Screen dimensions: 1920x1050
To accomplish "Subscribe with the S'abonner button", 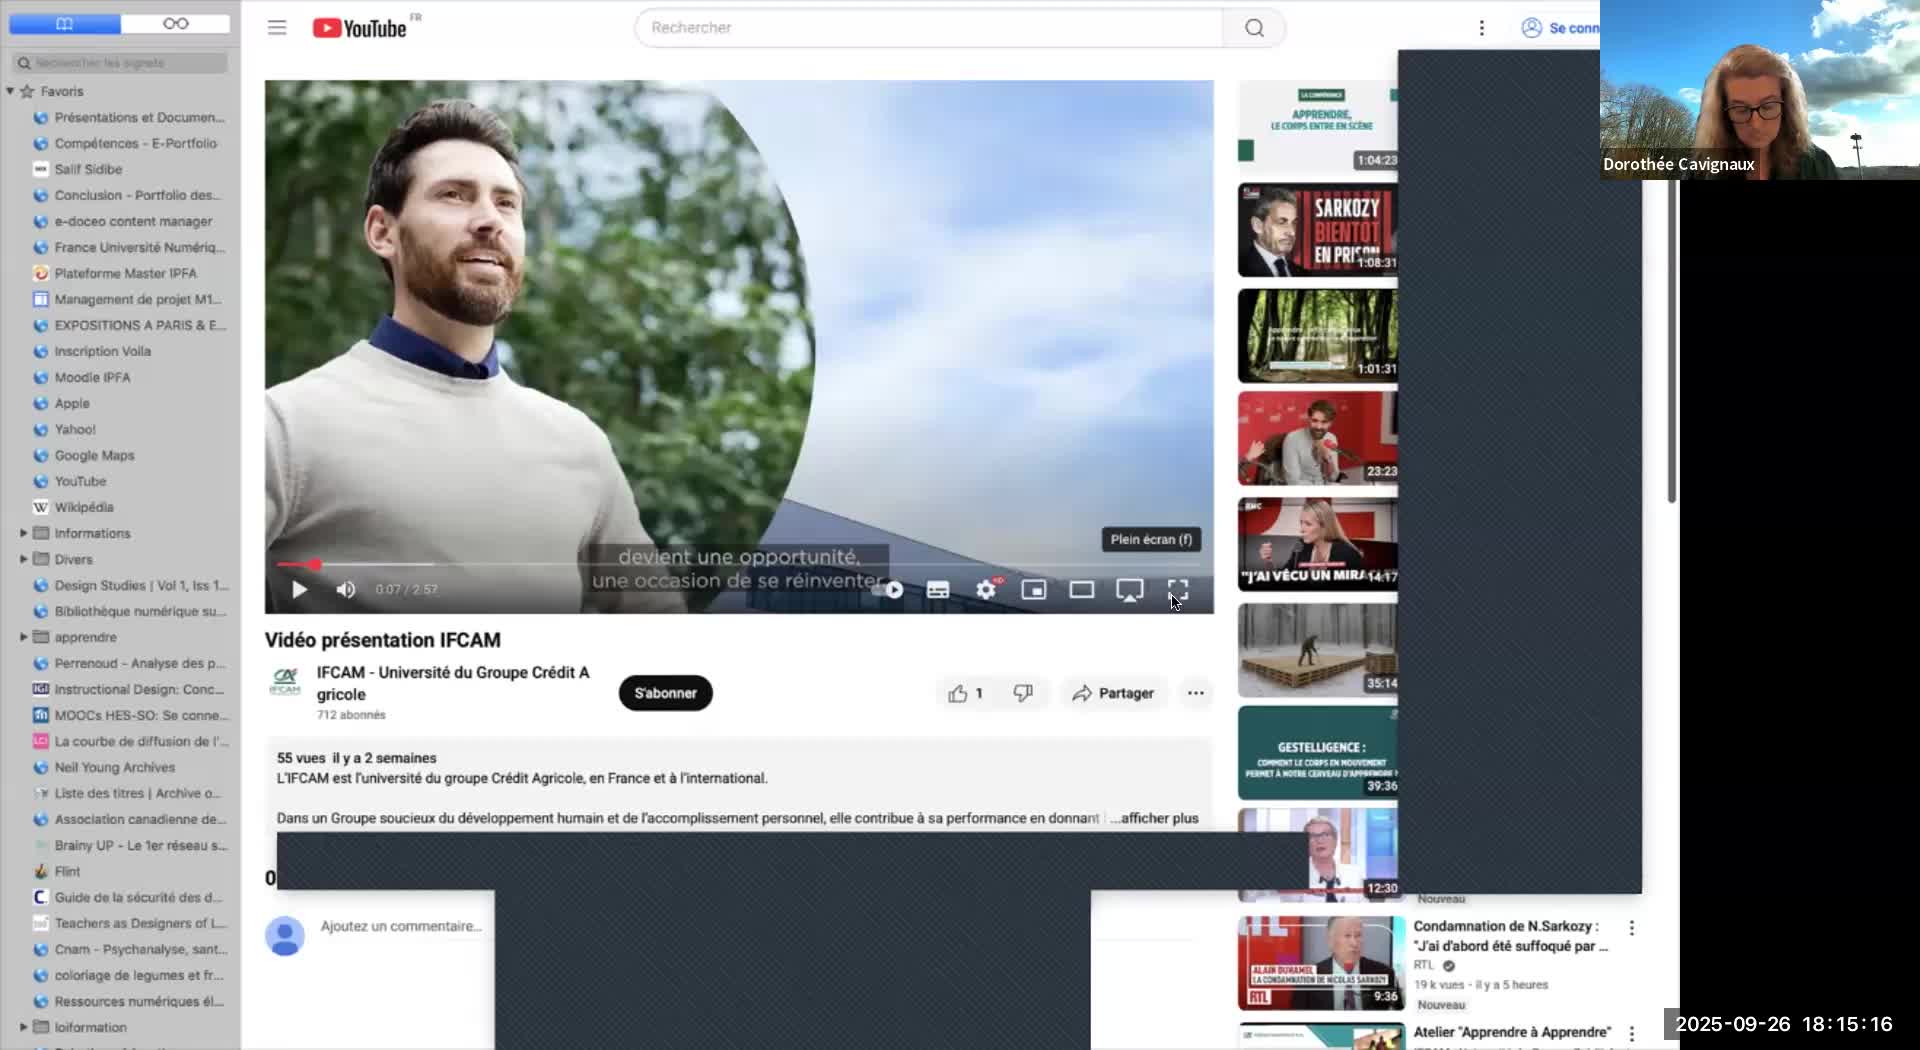I will tap(665, 693).
